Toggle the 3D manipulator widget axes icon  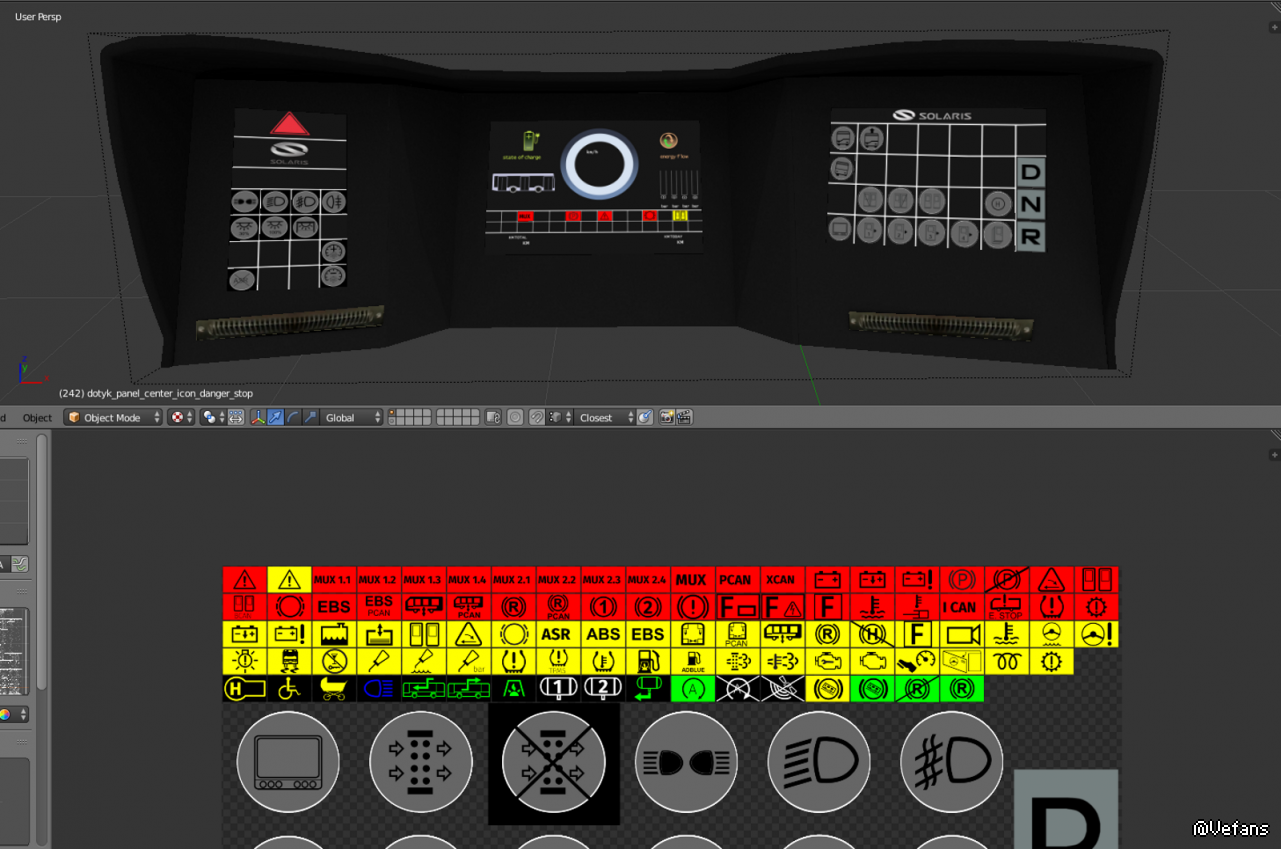point(259,418)
